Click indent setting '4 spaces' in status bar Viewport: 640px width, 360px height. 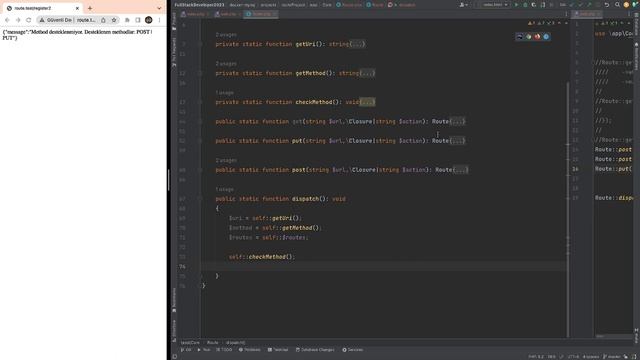point(590,357)
